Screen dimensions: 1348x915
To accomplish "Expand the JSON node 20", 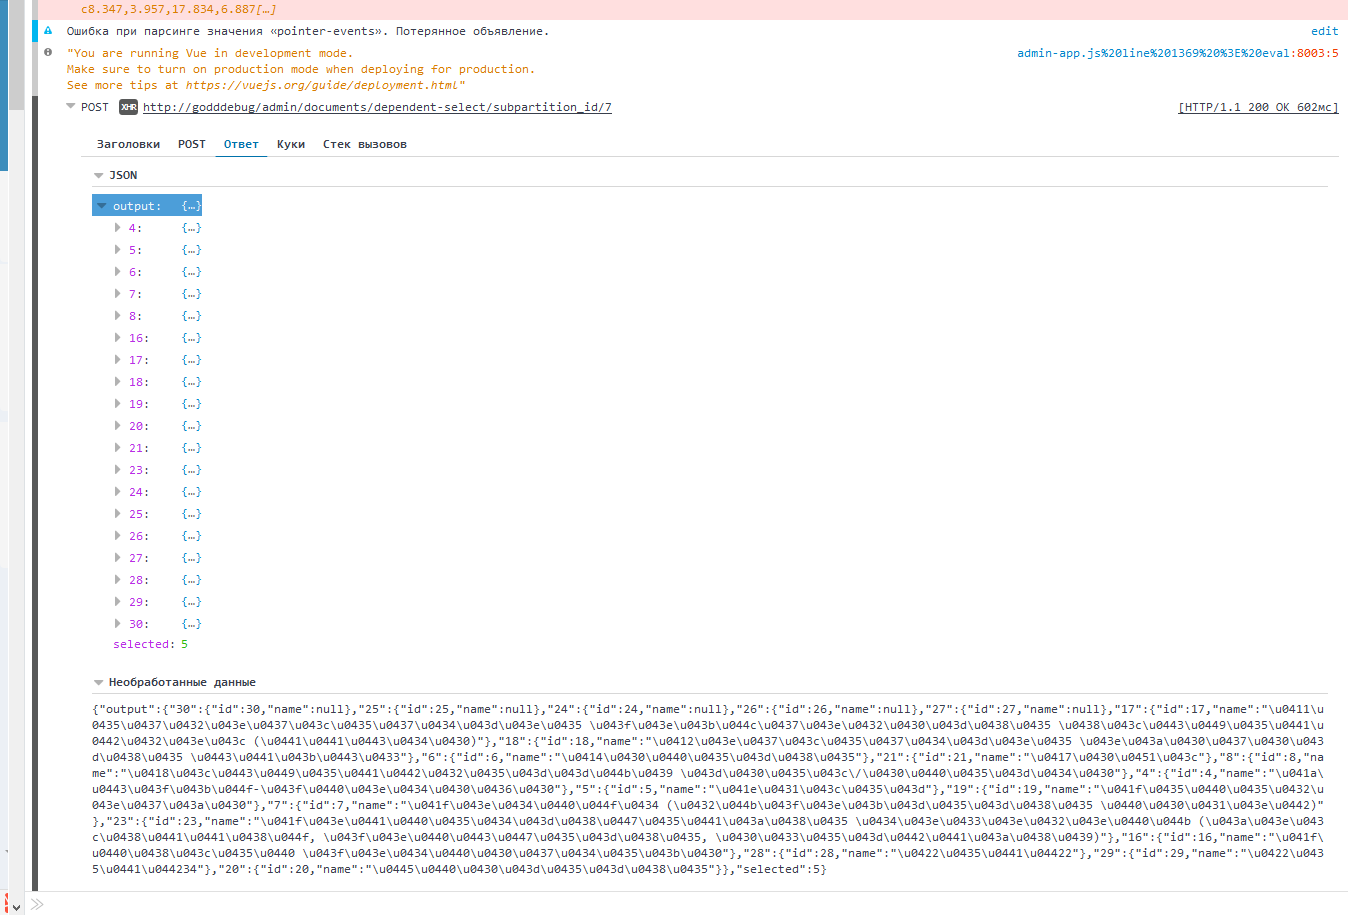I will tap(118, 426).
